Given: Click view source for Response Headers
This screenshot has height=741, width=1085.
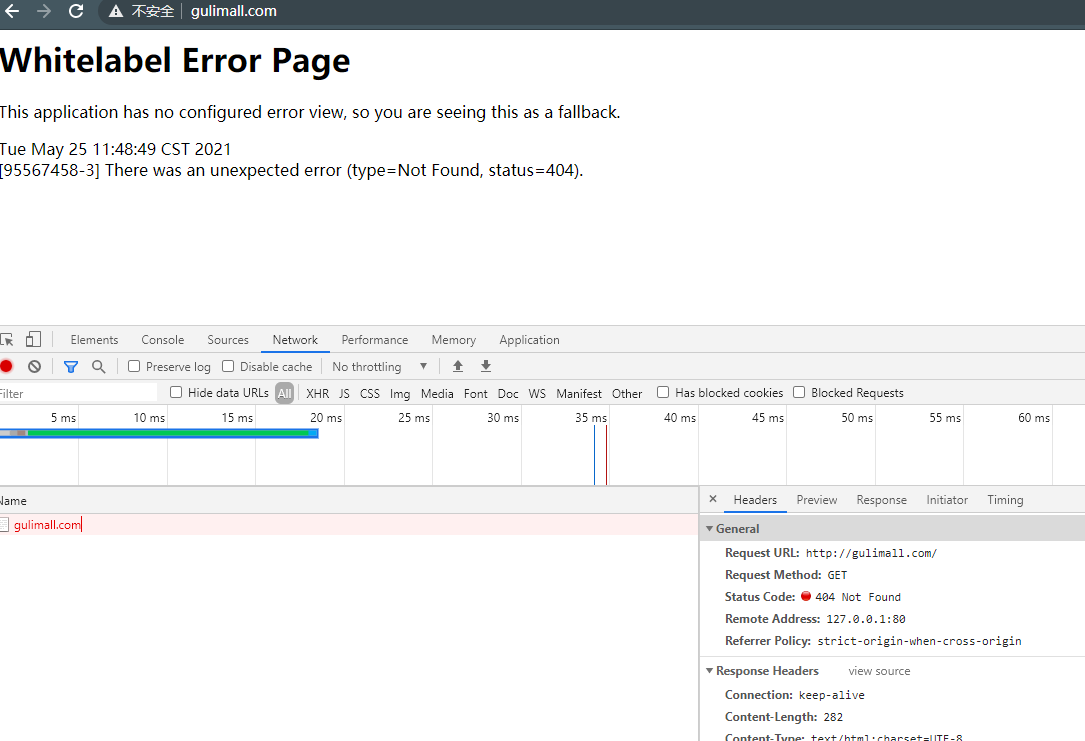Looking at the screenshot, I should tap(879, 671).
